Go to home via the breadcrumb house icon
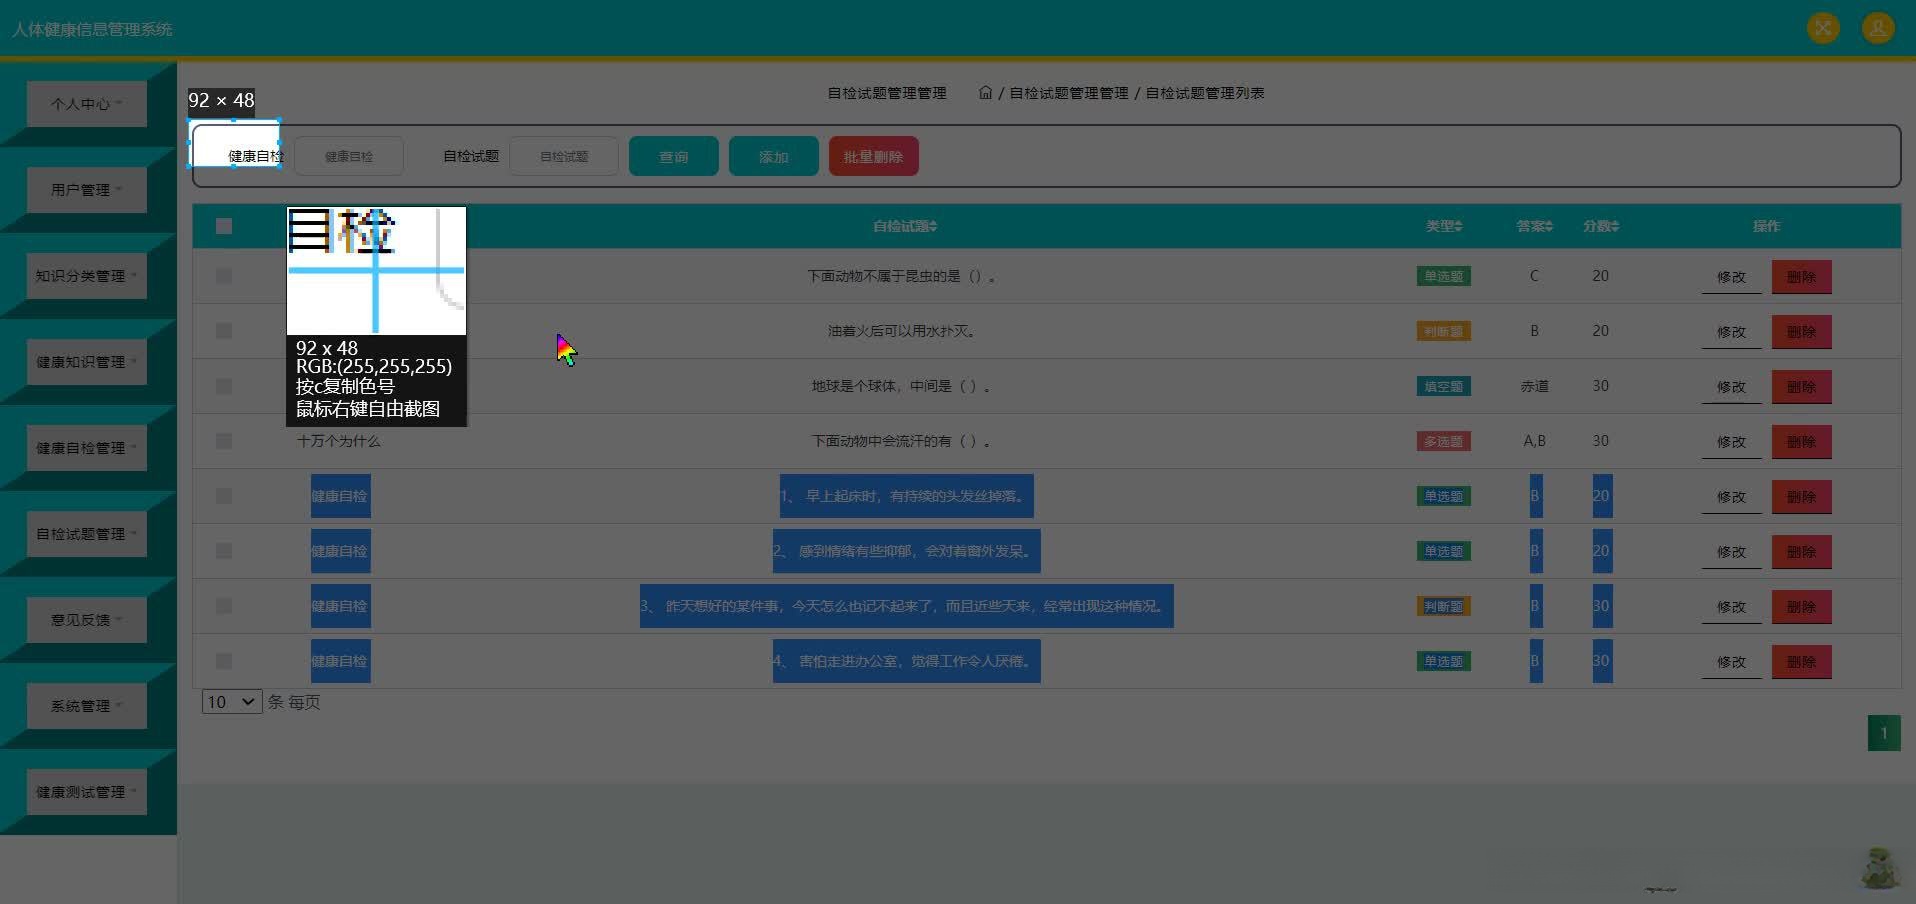1916x904 pixels. (985, 92)
